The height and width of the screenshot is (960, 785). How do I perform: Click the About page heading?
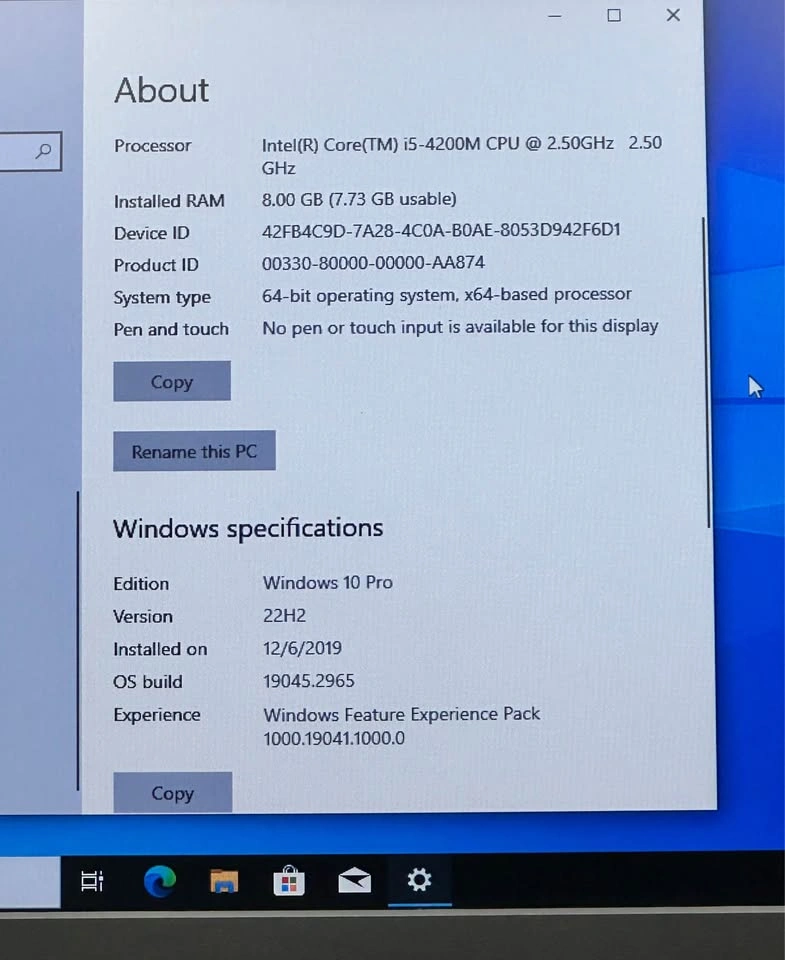point(162,90)
